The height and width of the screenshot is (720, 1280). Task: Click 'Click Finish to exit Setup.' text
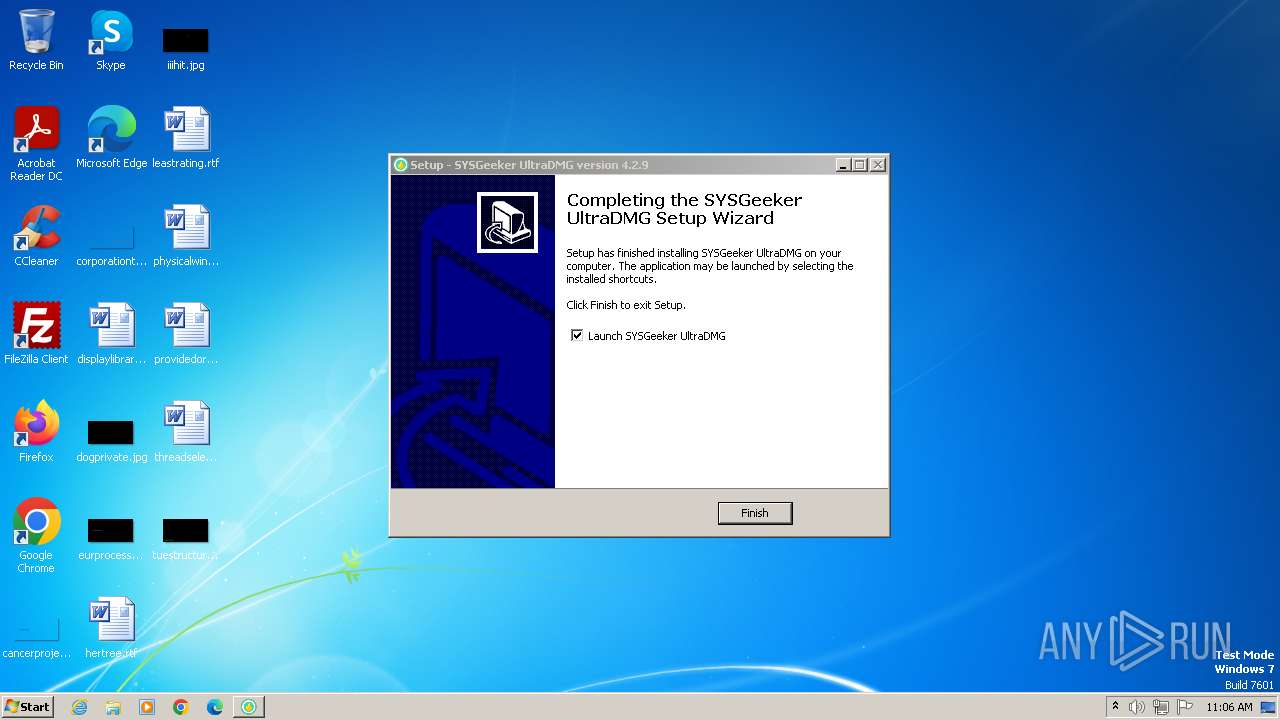click(x=626, y=305)
